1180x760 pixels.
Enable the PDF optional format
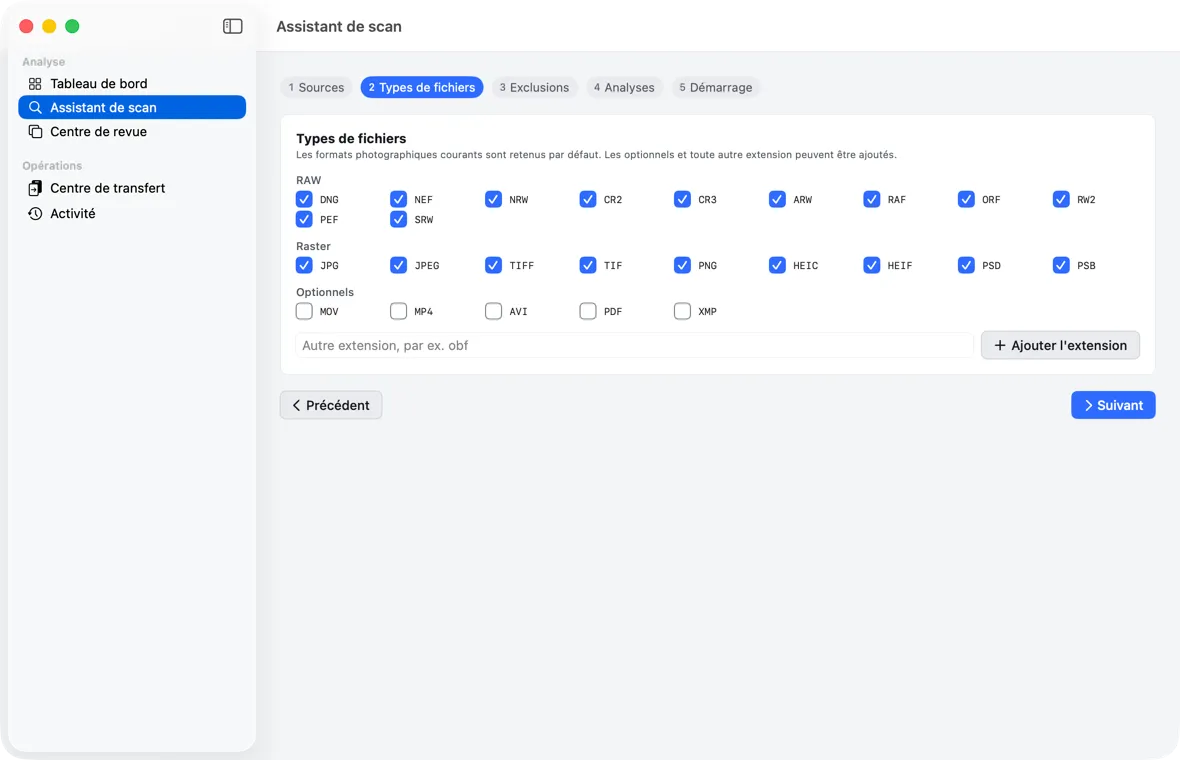[588, 311]
